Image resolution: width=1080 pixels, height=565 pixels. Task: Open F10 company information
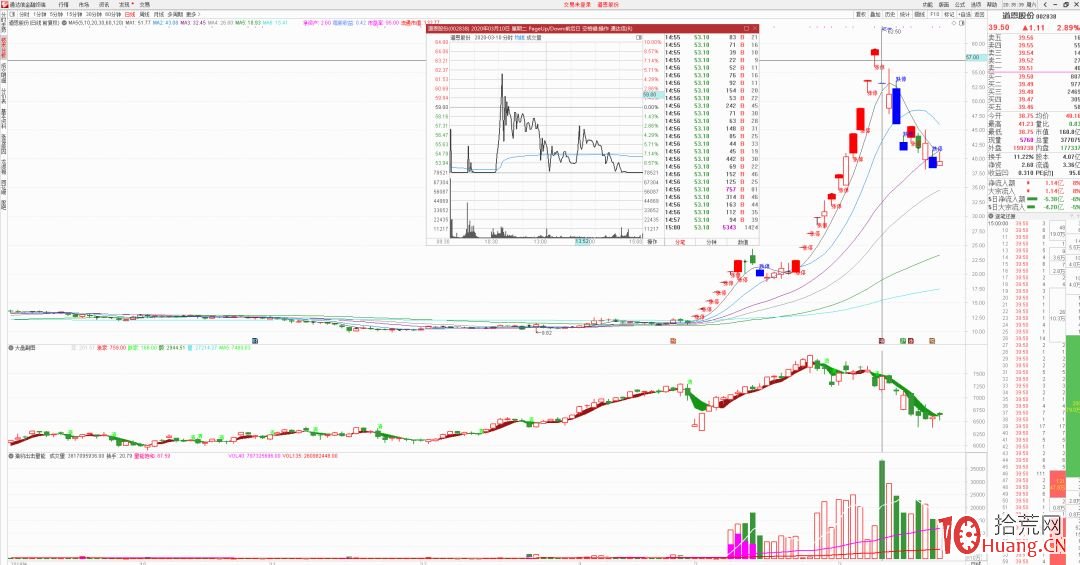click(x=935, y=14)
